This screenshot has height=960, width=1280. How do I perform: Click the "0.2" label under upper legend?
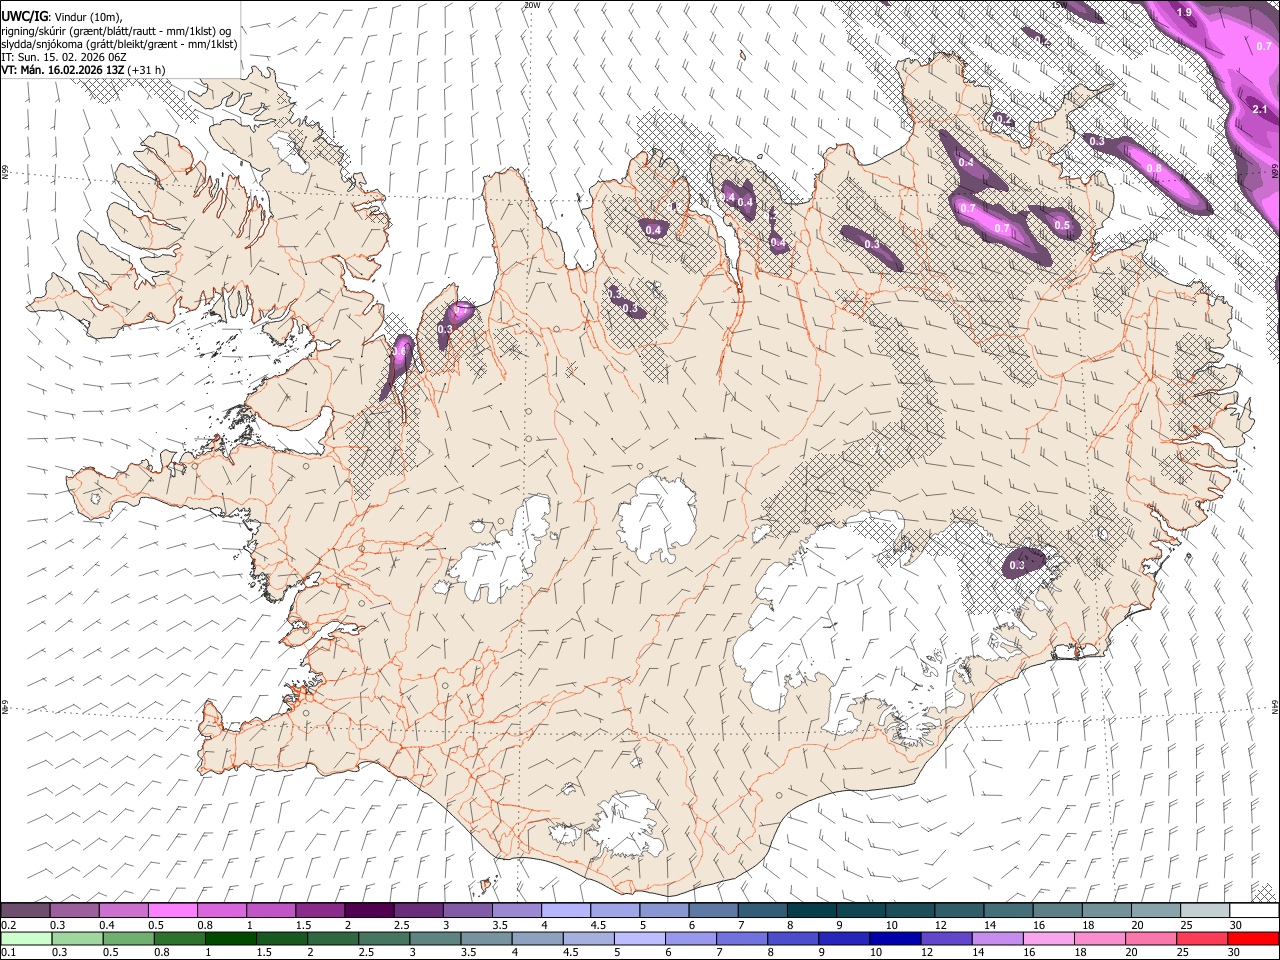(x=8, y=924)
